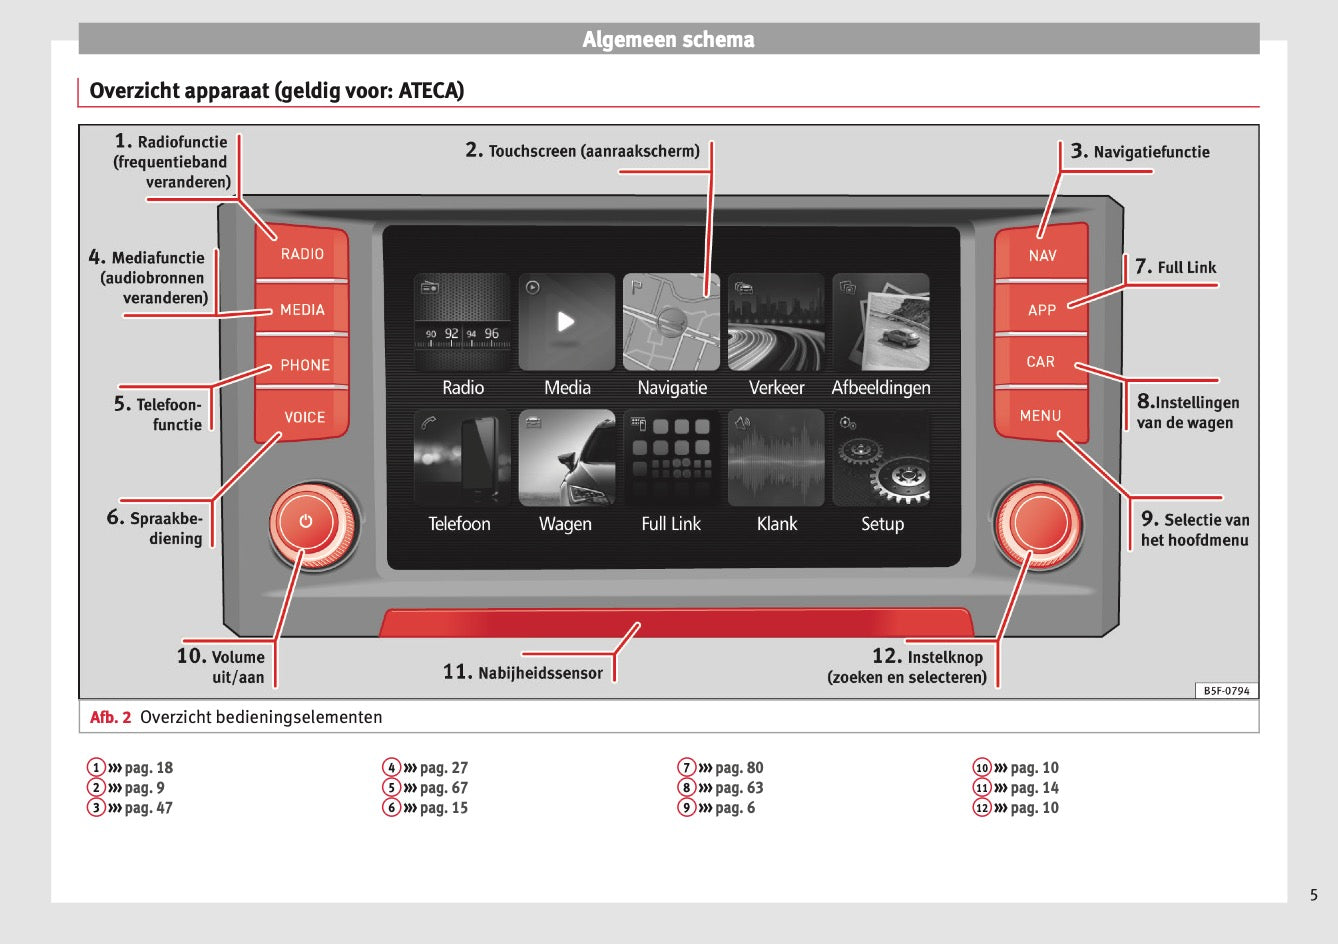Open the Wagen tile
The height and width of the screenshot is (944, 1338).
pyautogui.click(x=566, y=458)
